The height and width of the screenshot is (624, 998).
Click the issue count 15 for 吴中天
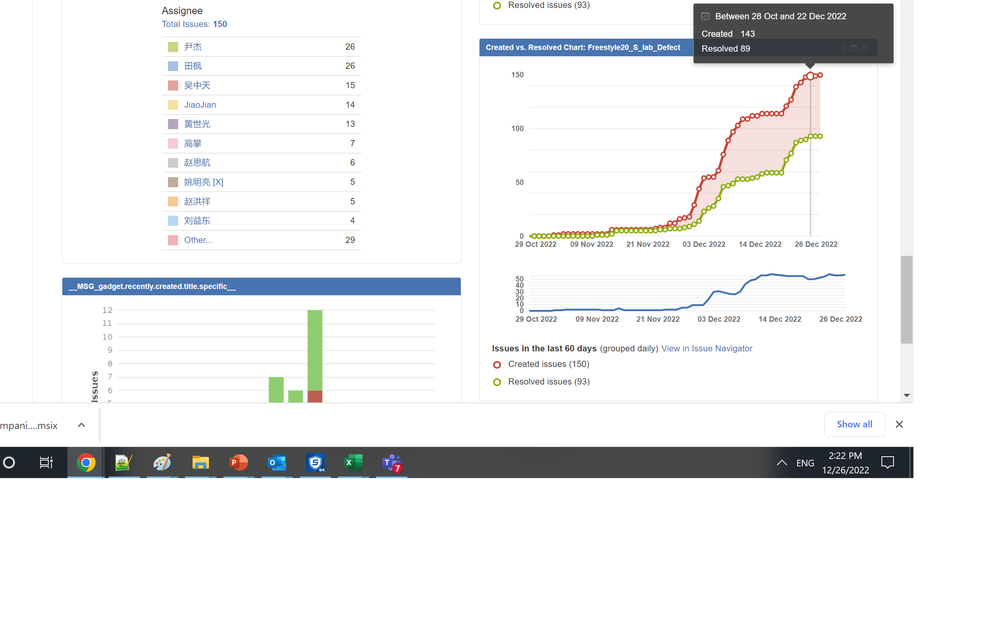[x=350, y=85]
